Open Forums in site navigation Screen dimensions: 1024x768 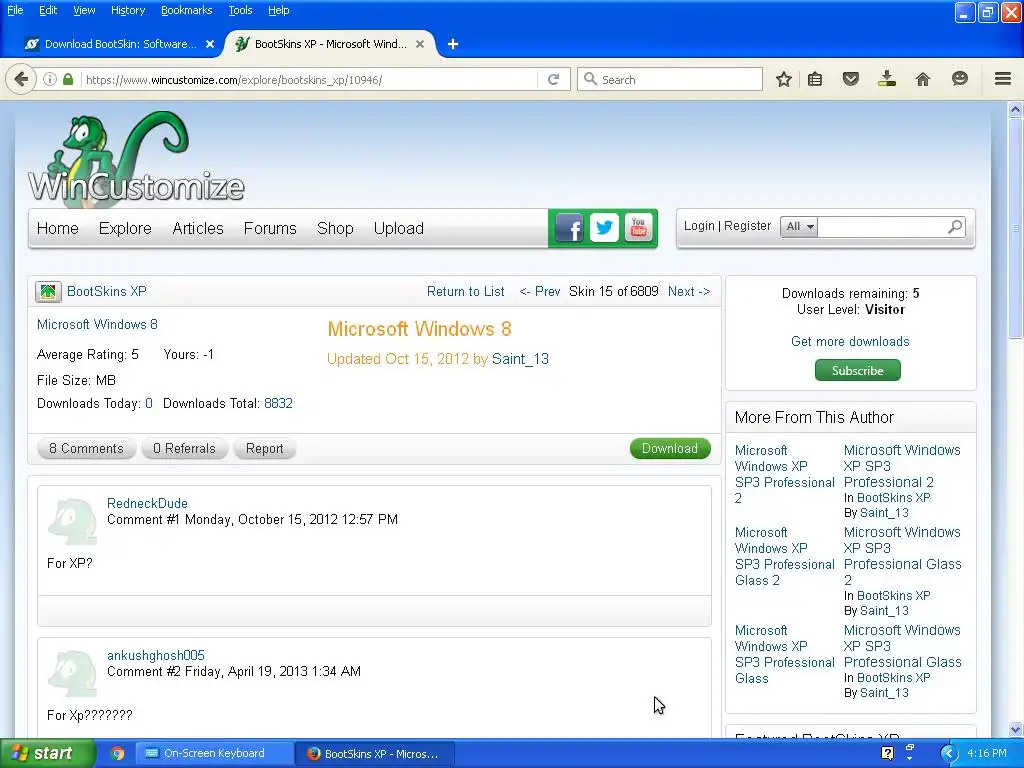pos(270,229)
